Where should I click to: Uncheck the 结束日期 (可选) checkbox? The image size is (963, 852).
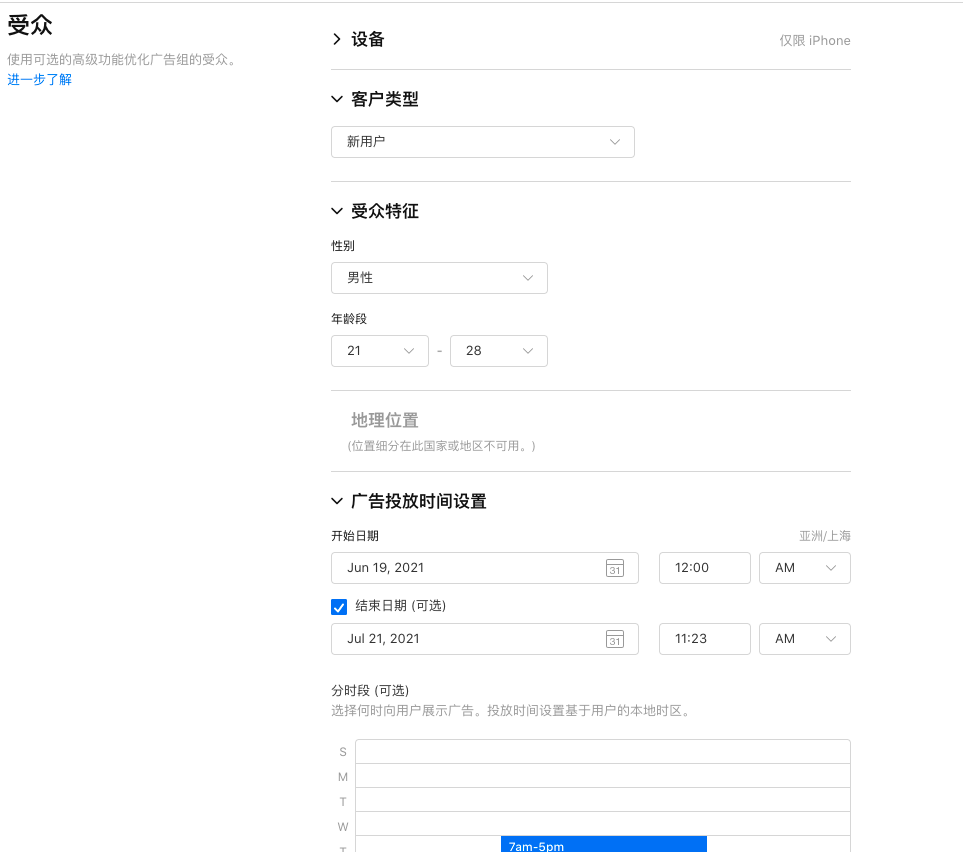coord(339,607)
